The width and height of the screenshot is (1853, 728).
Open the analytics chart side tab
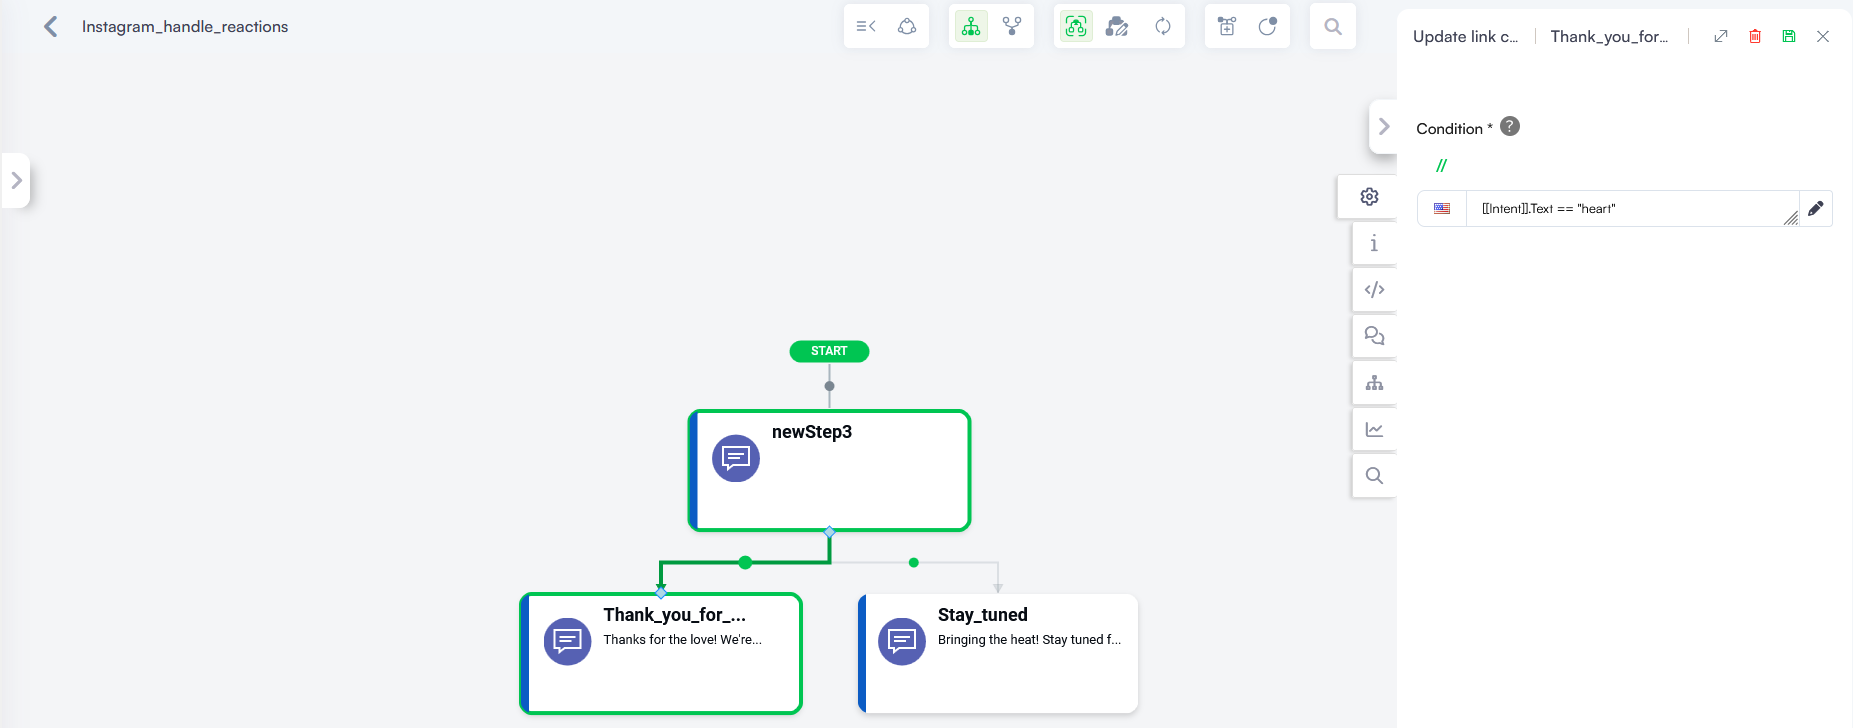1374,429
